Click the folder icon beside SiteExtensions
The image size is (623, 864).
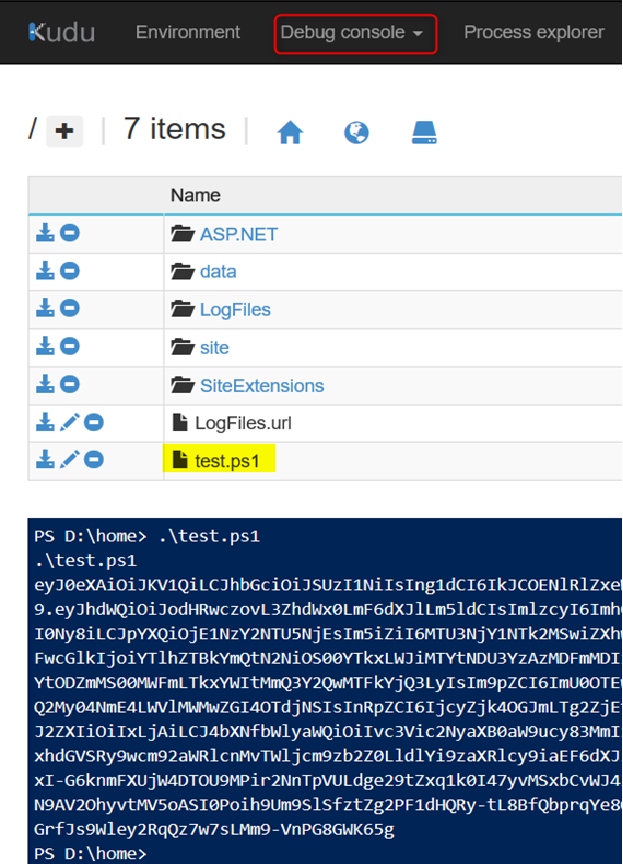pyautogui.click(x=182, y=385)
